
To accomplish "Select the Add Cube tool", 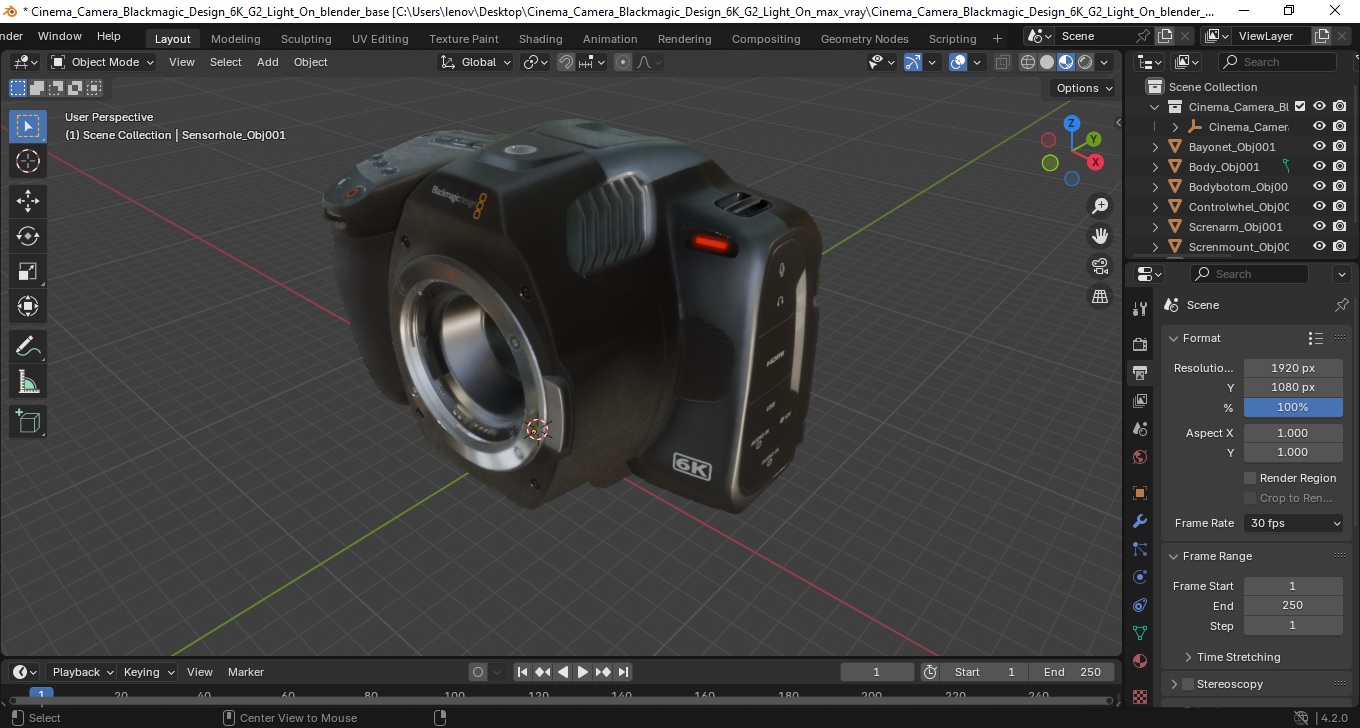I will (x=28, y=422).
